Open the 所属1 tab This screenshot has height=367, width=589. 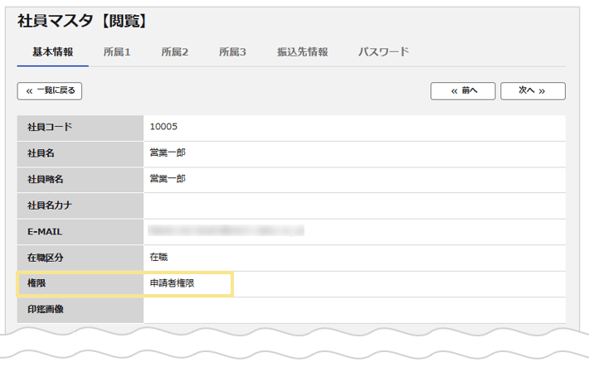tap(117, 52)
